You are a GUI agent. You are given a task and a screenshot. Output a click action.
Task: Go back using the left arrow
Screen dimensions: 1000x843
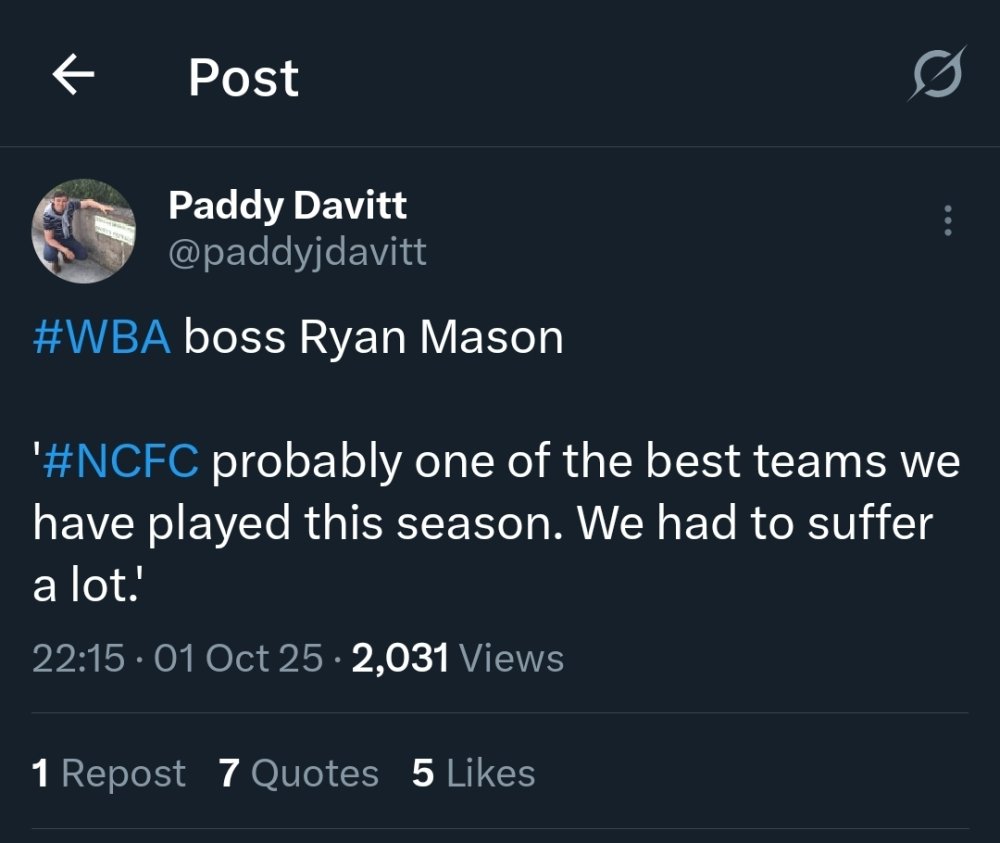73,76
